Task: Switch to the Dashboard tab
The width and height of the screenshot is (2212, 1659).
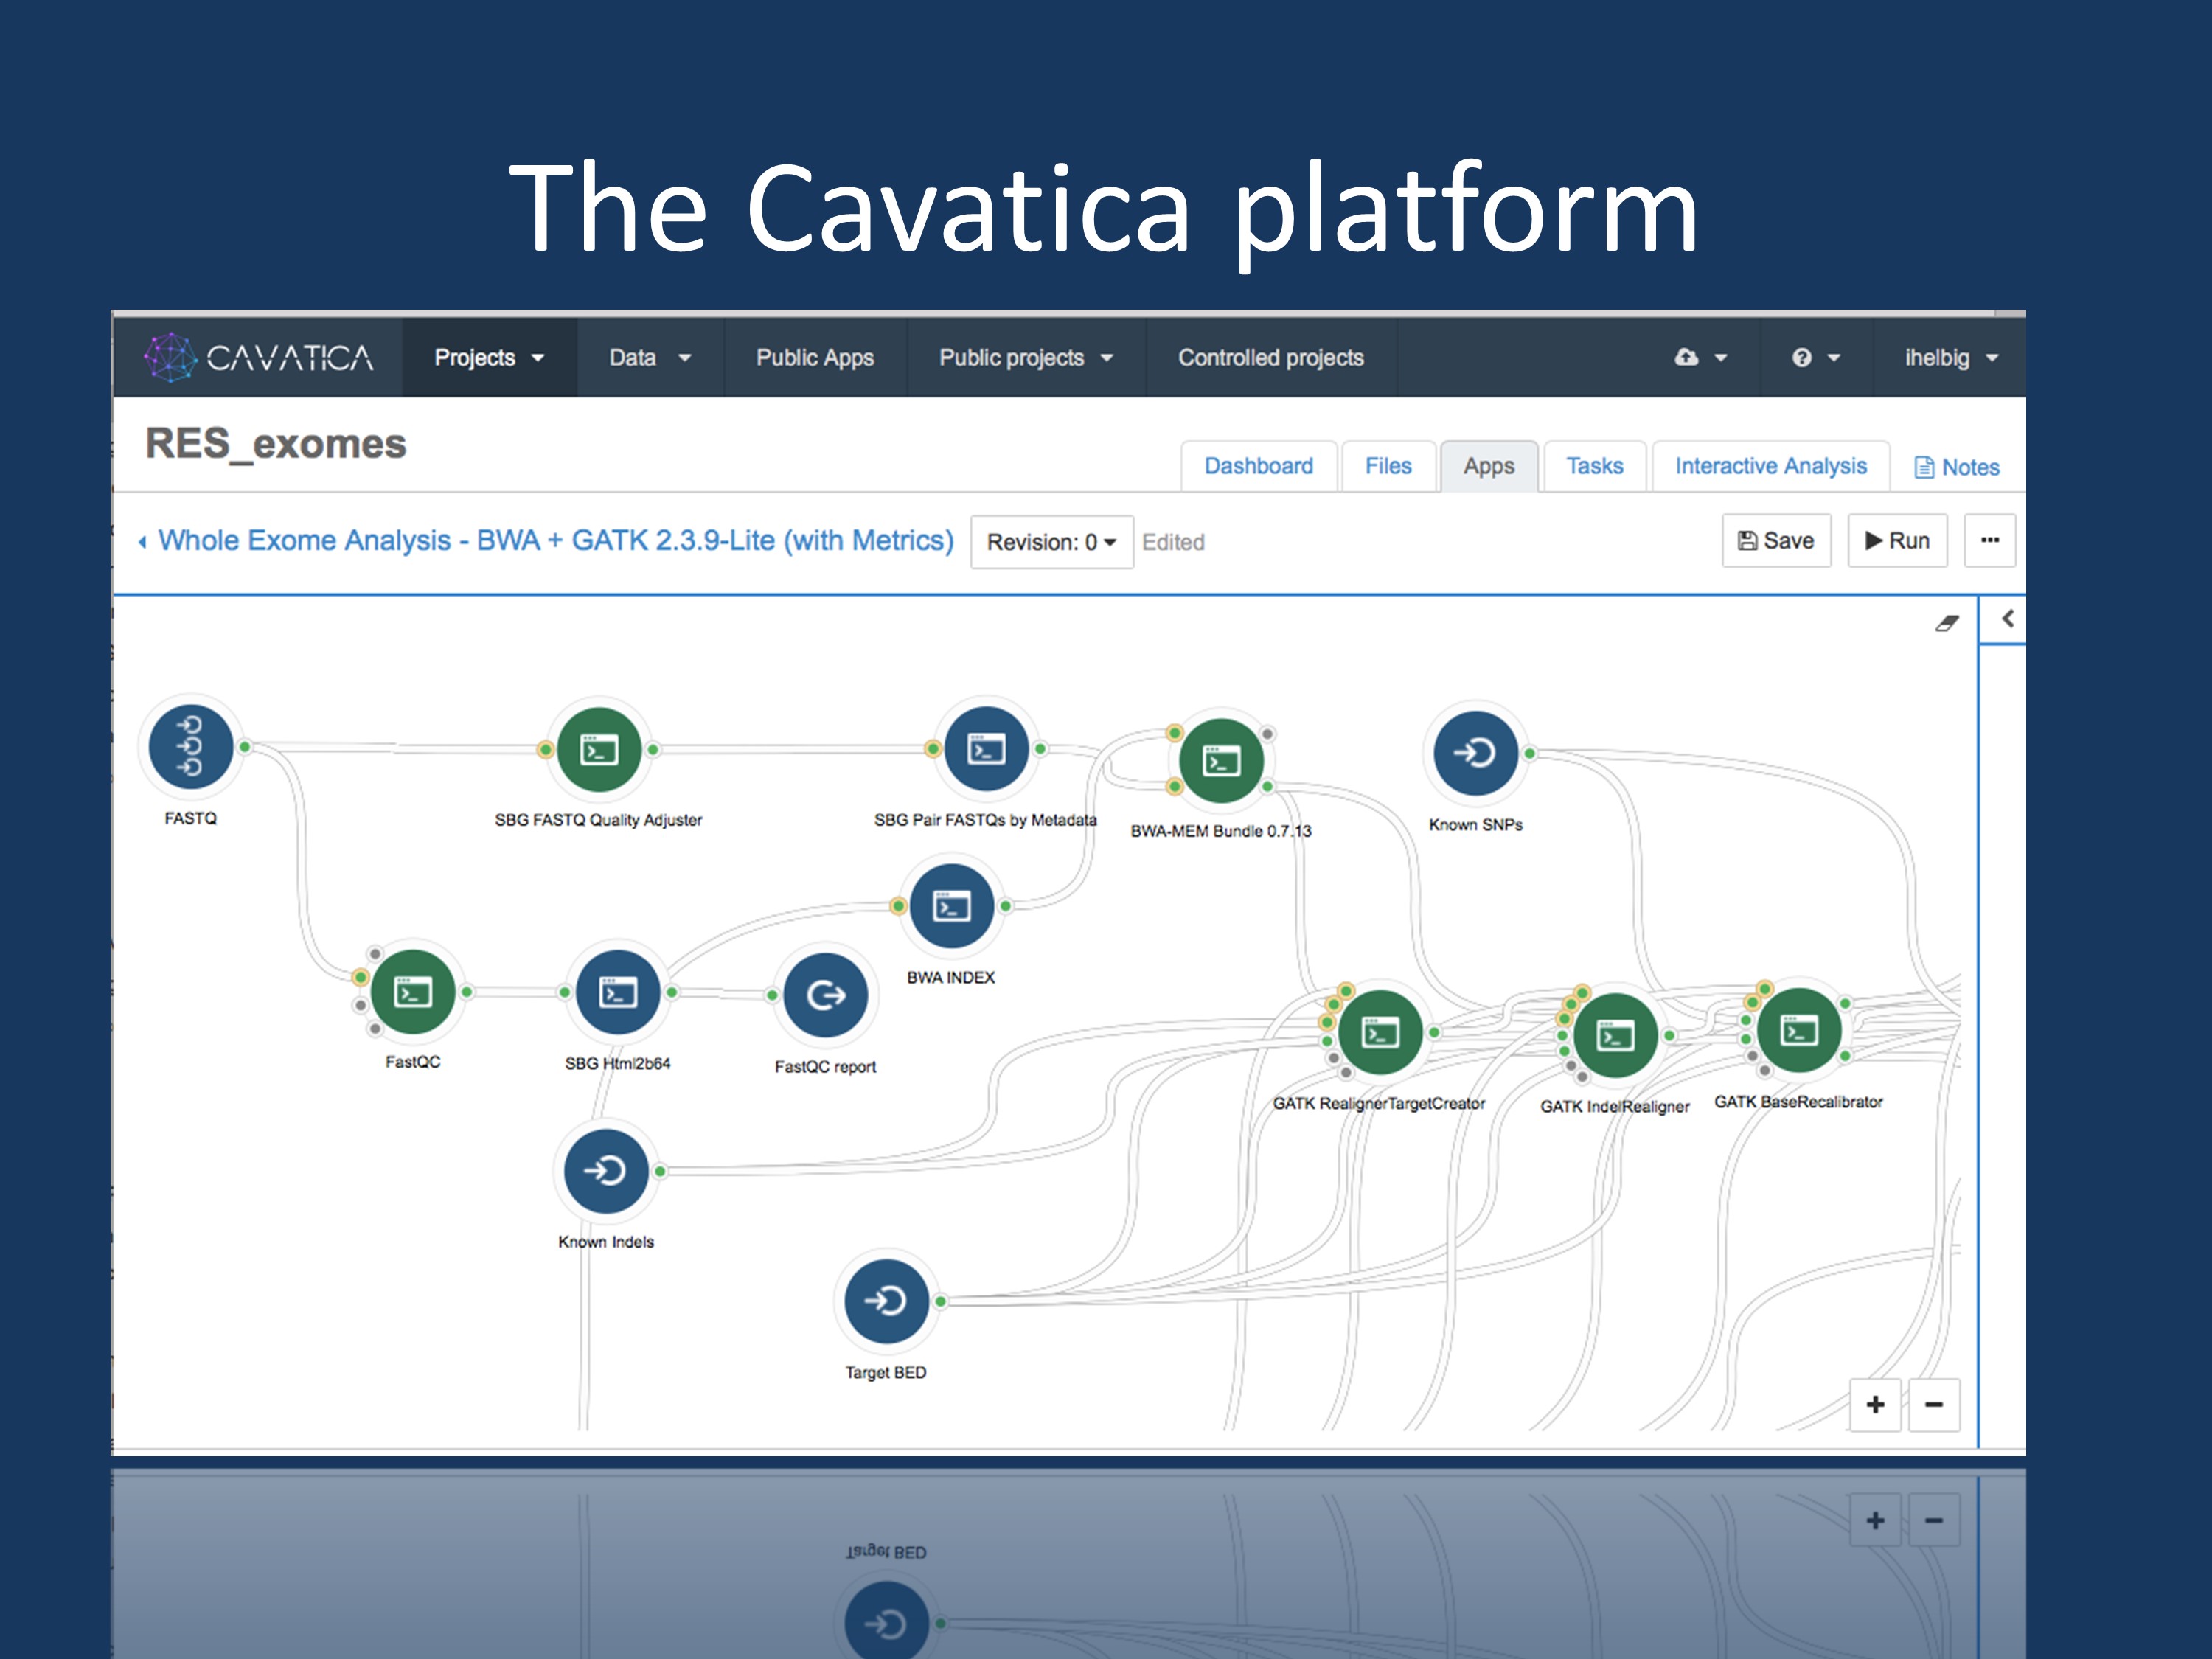Action: [x=1258, y=466]
